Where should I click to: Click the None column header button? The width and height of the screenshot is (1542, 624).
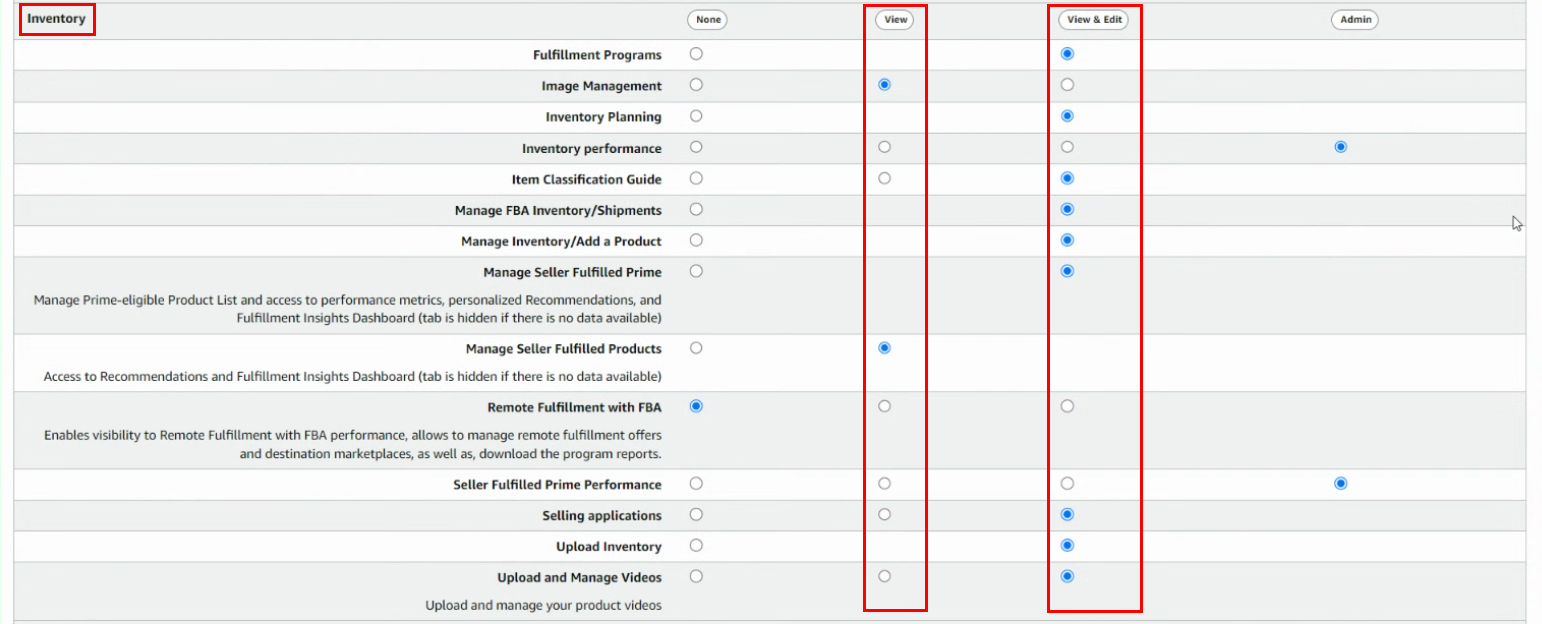point(707,20)
